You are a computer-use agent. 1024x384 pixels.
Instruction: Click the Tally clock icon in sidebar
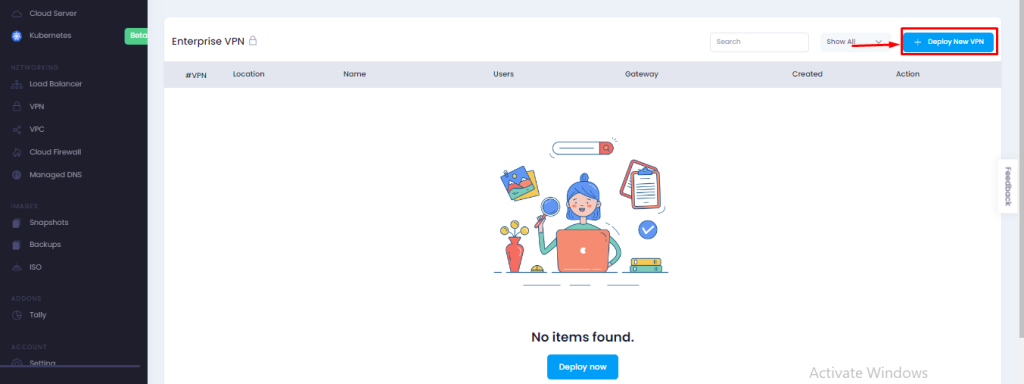pos(17,315)
